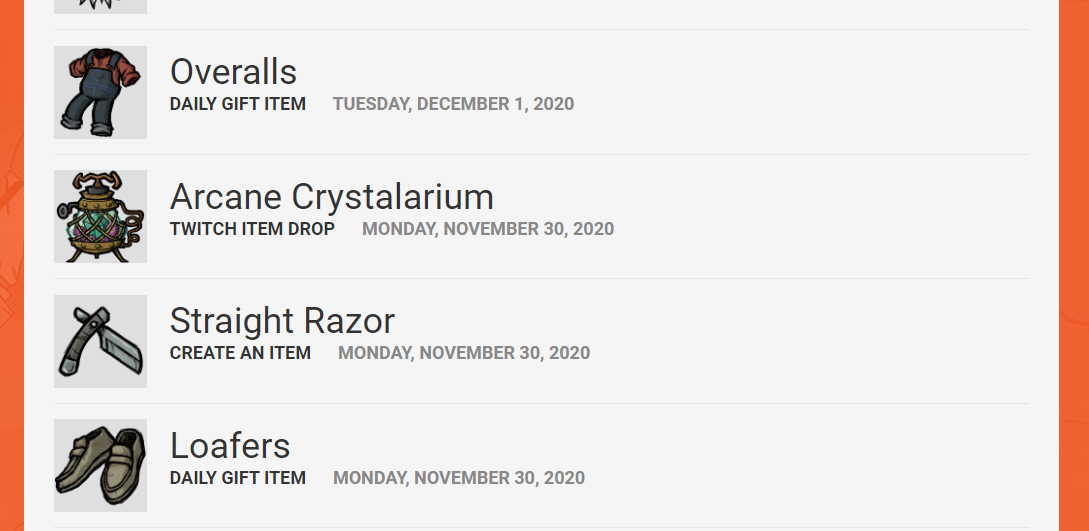
Task: Open the Overalls item title
Action: click(x=233, y=72)
